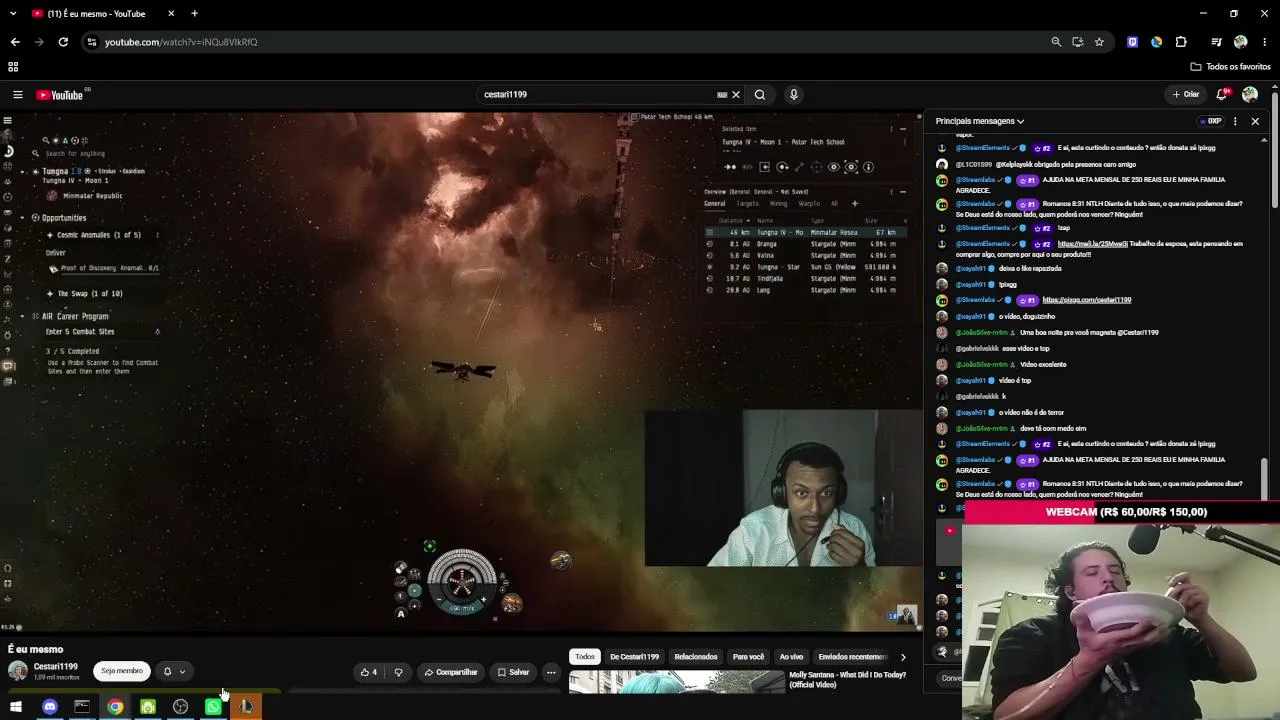The width and height of the screenshot is (1280, 720).
Task: Like the video with thumbs up
Action: pos(369,672)
